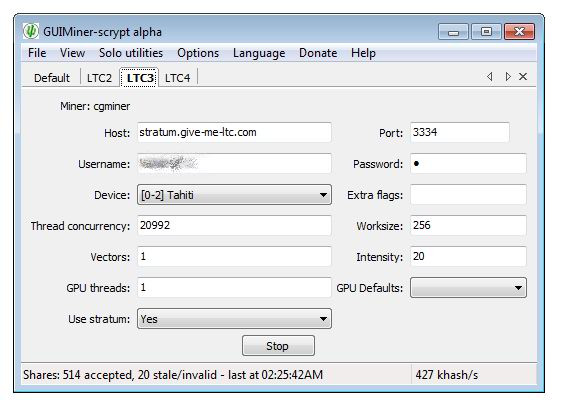The image size is (561, 406).
Task: Click the 'Miner: cgminer' label
Action: (x=95, y=106)
